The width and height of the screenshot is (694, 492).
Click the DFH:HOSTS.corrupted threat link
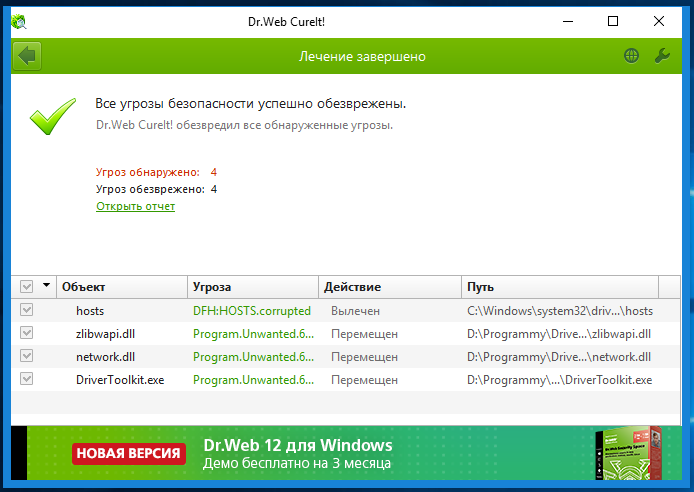(252, 311)
